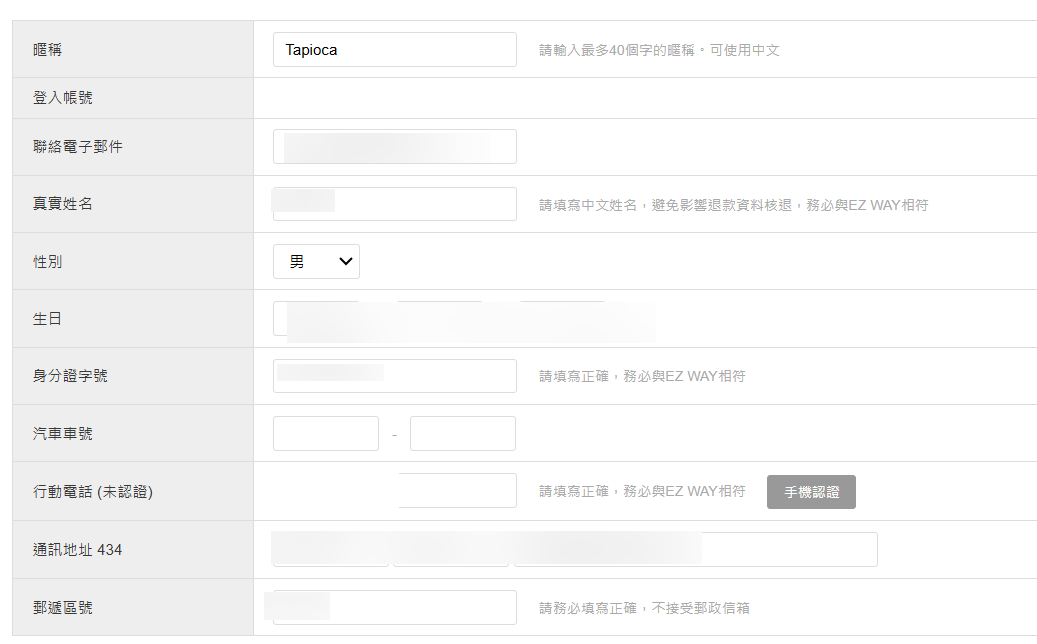Click the 郵遞區號 postal code field
This screenshot has width=1037, height=644.
click(x=394, y=607)
